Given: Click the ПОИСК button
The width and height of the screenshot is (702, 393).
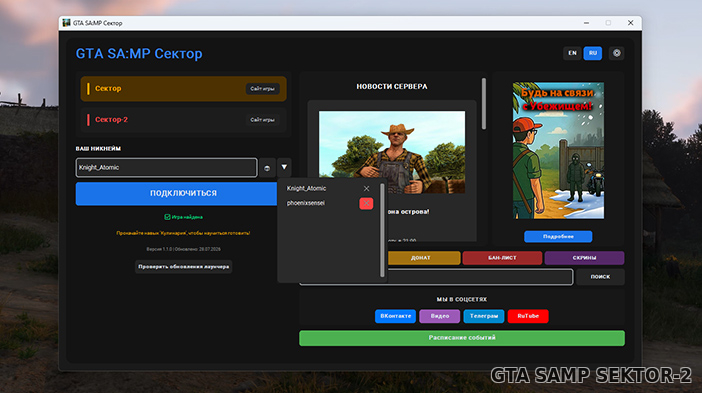Looking at the screenshot, I should click(x=600, y=277).
